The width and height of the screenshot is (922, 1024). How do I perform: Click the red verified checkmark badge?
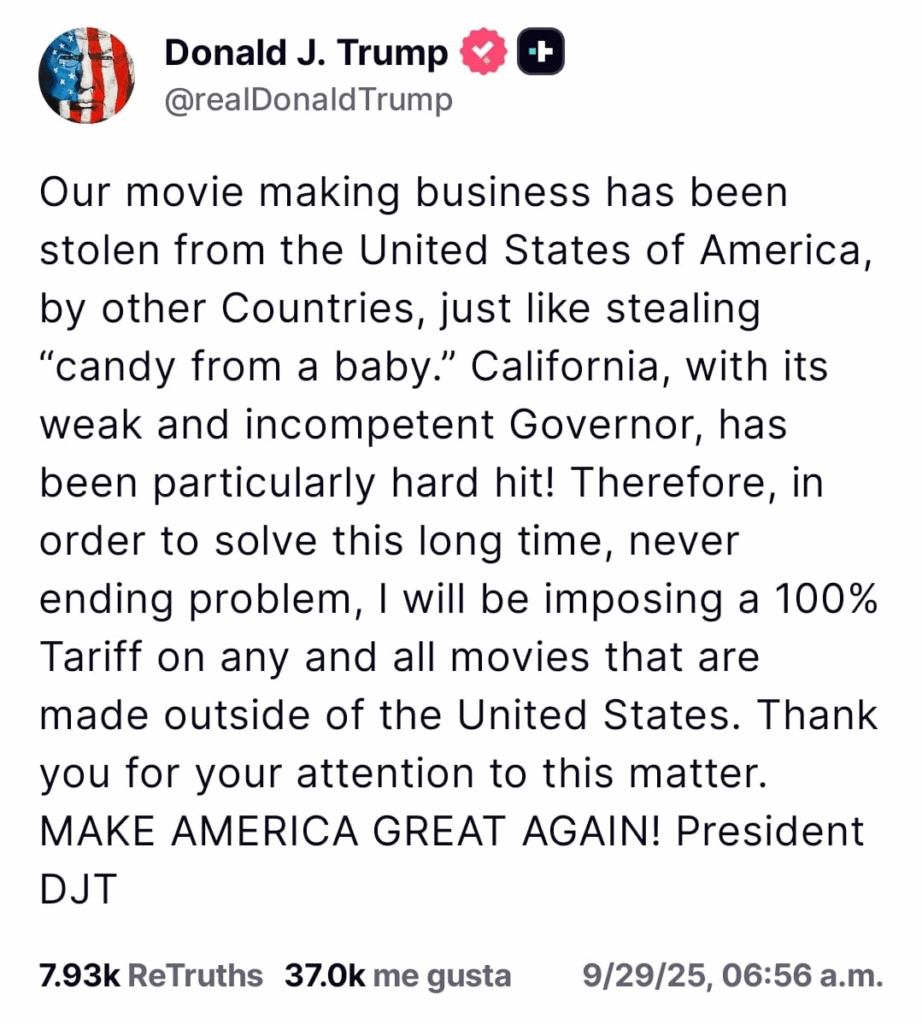(484, 52)
